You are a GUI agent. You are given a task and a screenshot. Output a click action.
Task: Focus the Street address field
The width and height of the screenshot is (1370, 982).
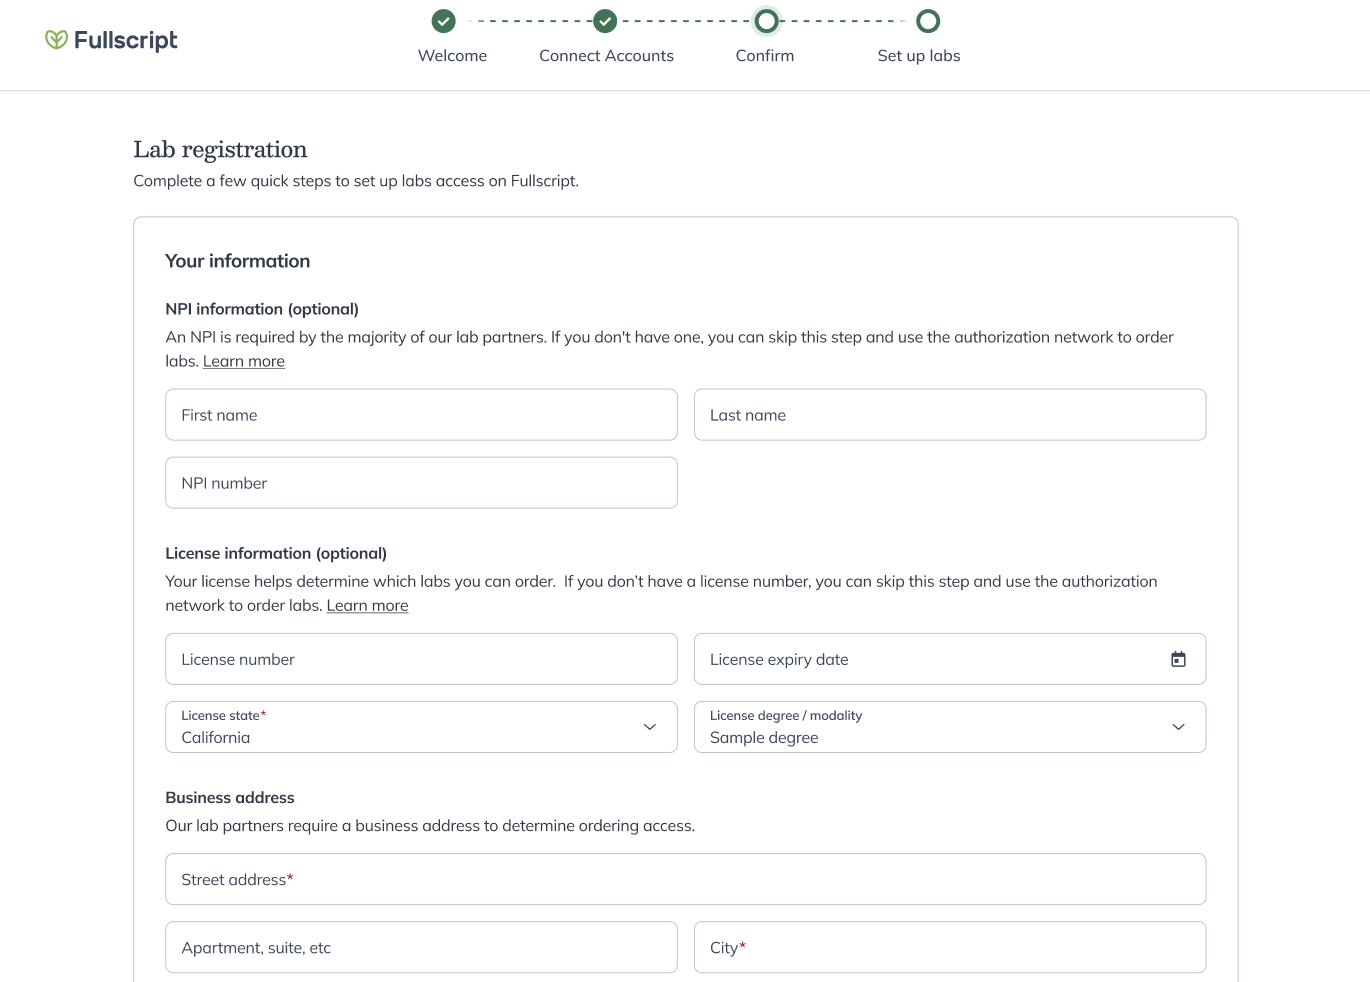click(x=686, y=879)
